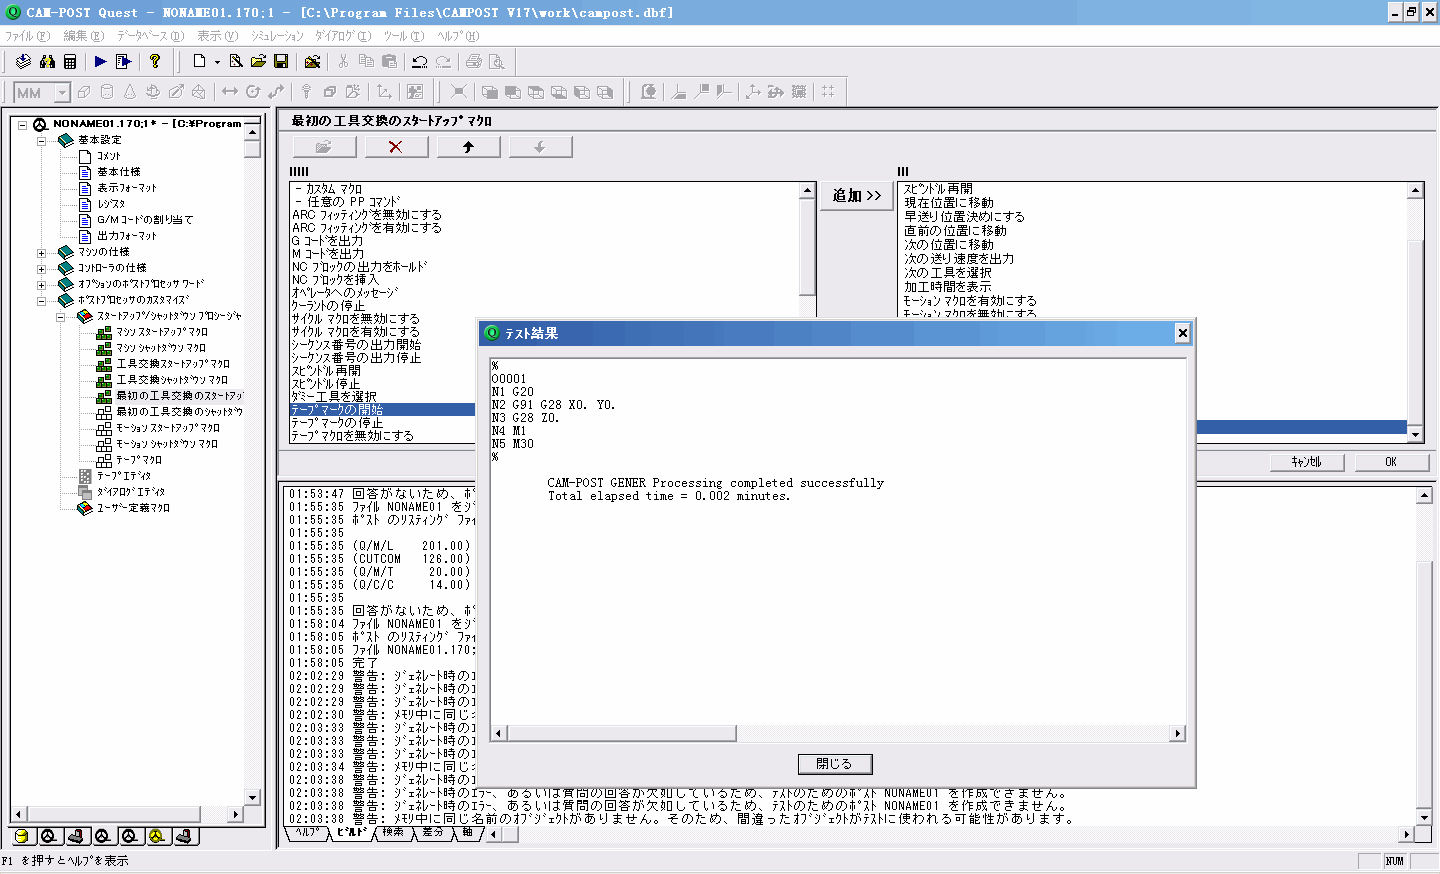Viewport: 1440px width, 874px height.
Task: Save with the floppy disk icon
Action: (x=281, y=62)
